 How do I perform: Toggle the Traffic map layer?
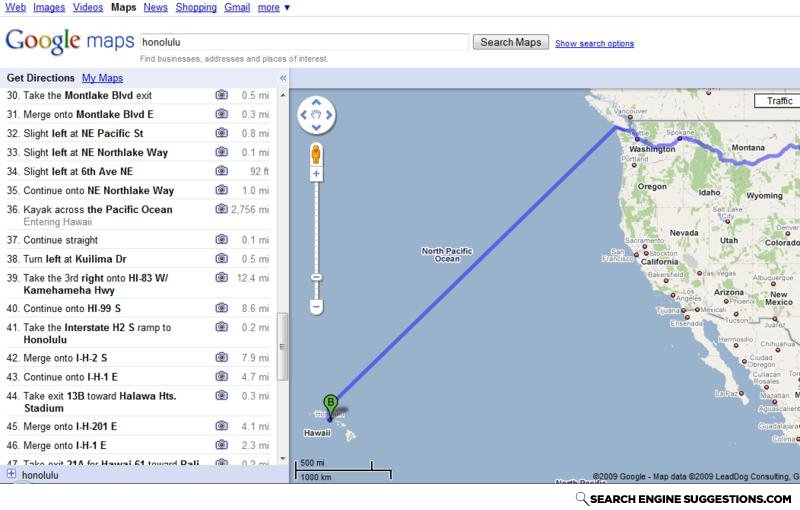778,101
